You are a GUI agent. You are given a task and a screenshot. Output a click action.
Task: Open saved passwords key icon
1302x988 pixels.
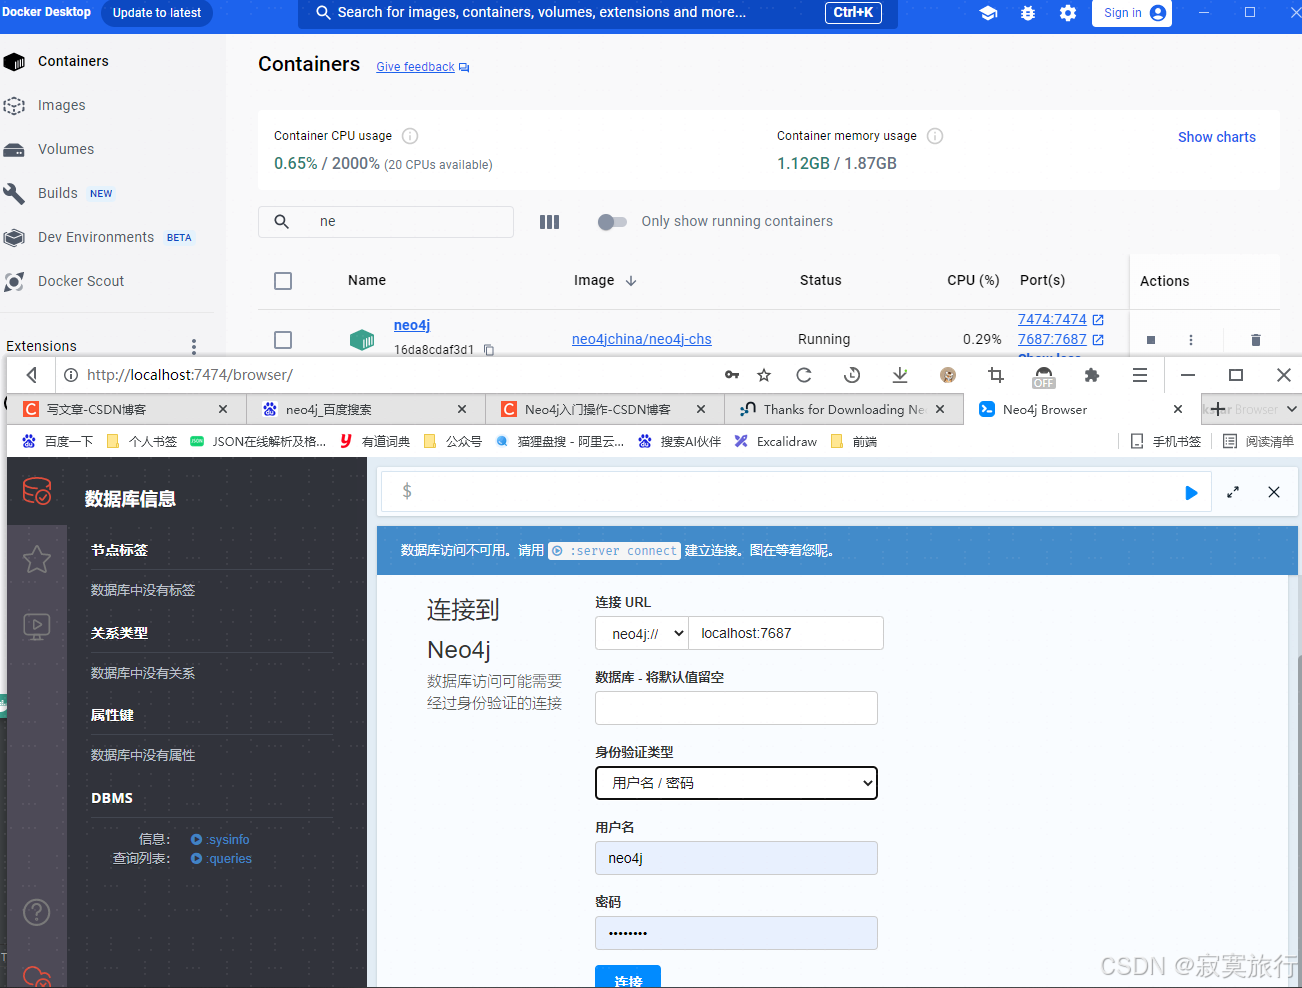point(732,375)
